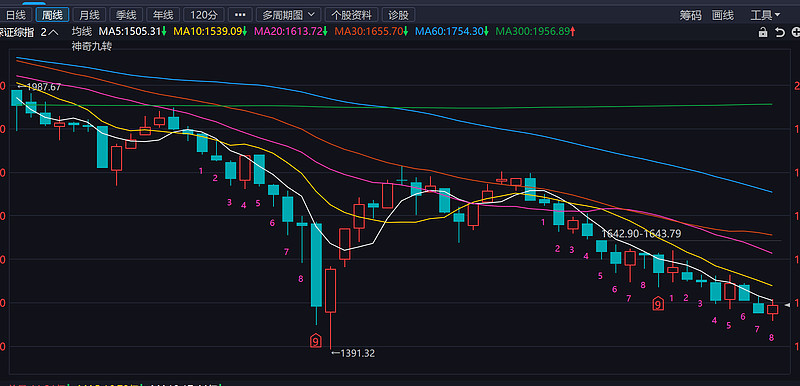
Task: Expand the 工具 tools menu
Action: (x=765, y=15)
